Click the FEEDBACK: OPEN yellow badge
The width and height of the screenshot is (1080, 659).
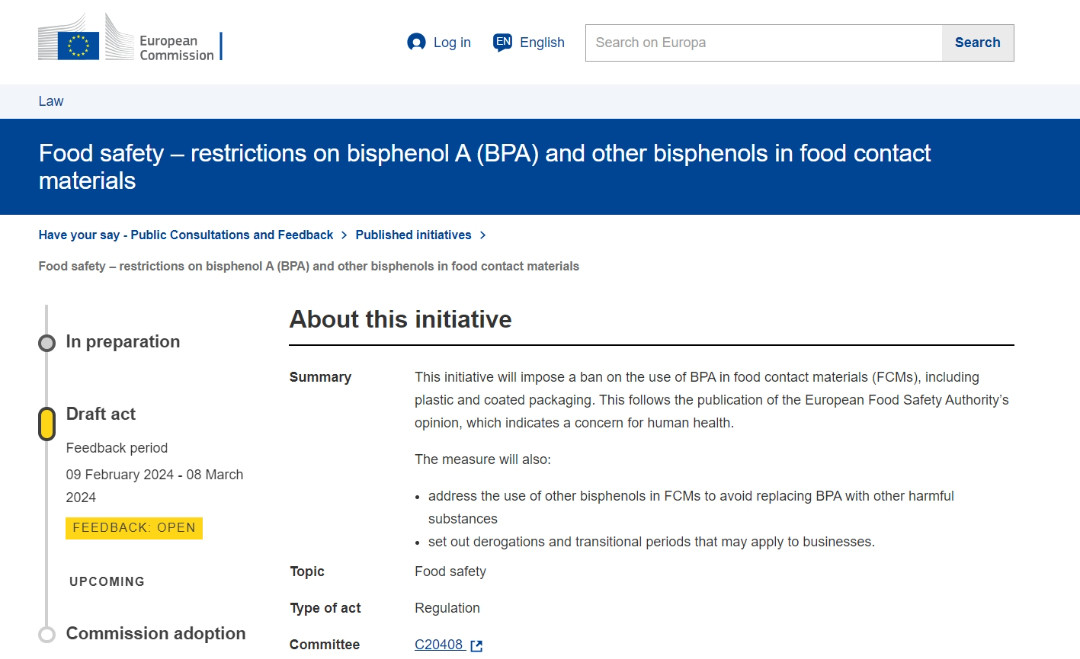[x=134, y=528]
